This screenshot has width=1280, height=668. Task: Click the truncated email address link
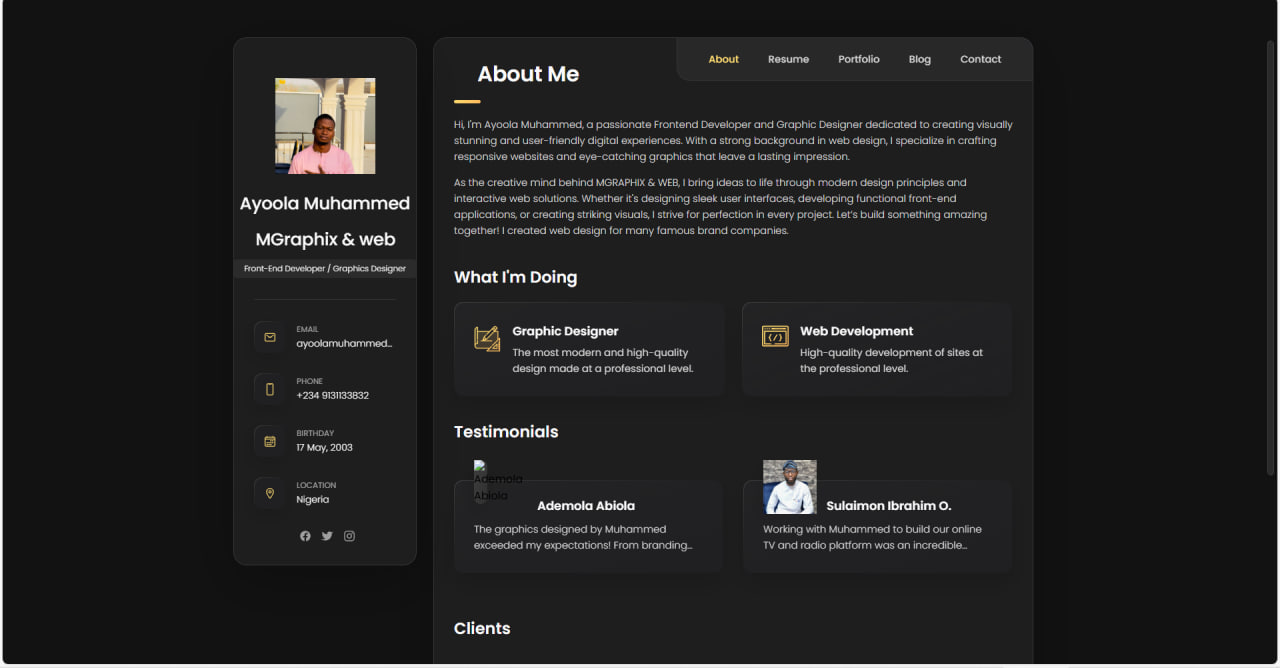point(346,343)
